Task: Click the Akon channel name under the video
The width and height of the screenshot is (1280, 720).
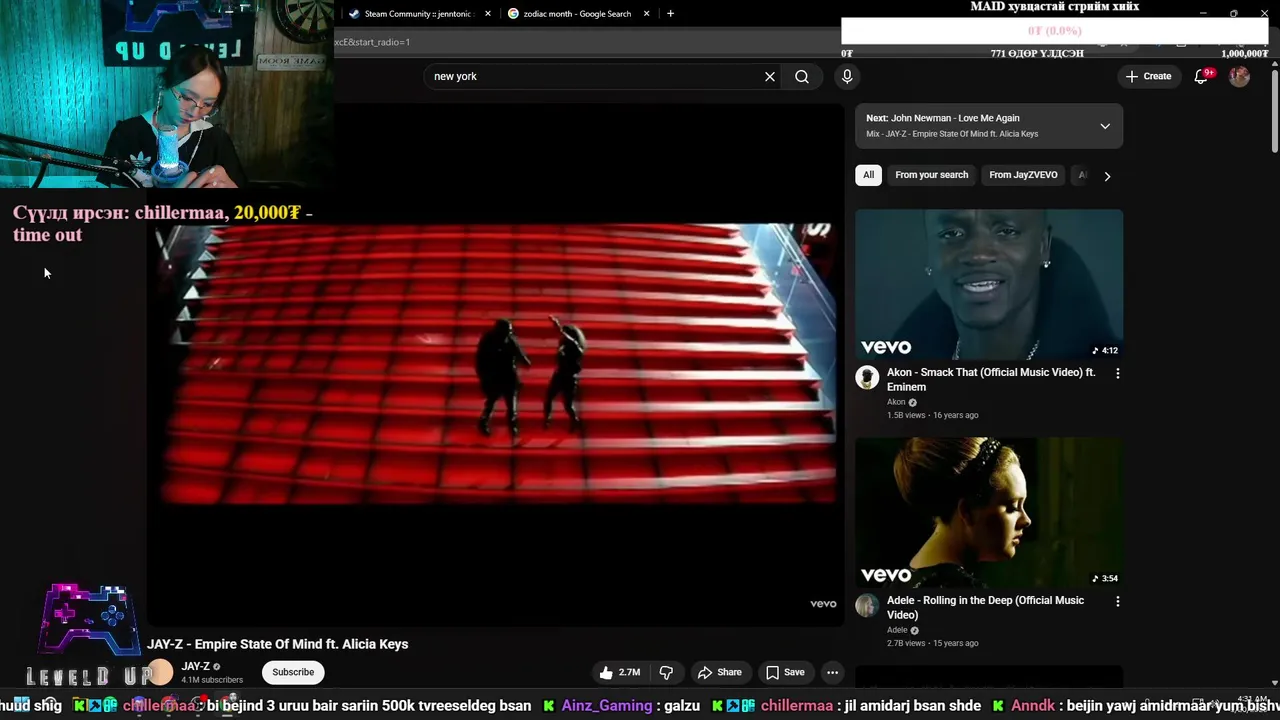Action: [x=896, y=402]
